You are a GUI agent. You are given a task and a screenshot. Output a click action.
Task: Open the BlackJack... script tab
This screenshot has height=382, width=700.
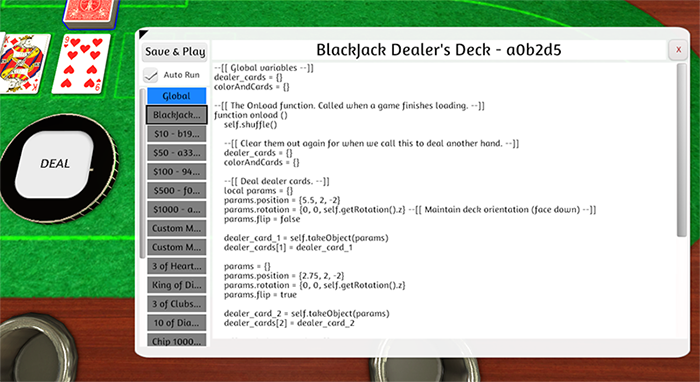177,115
